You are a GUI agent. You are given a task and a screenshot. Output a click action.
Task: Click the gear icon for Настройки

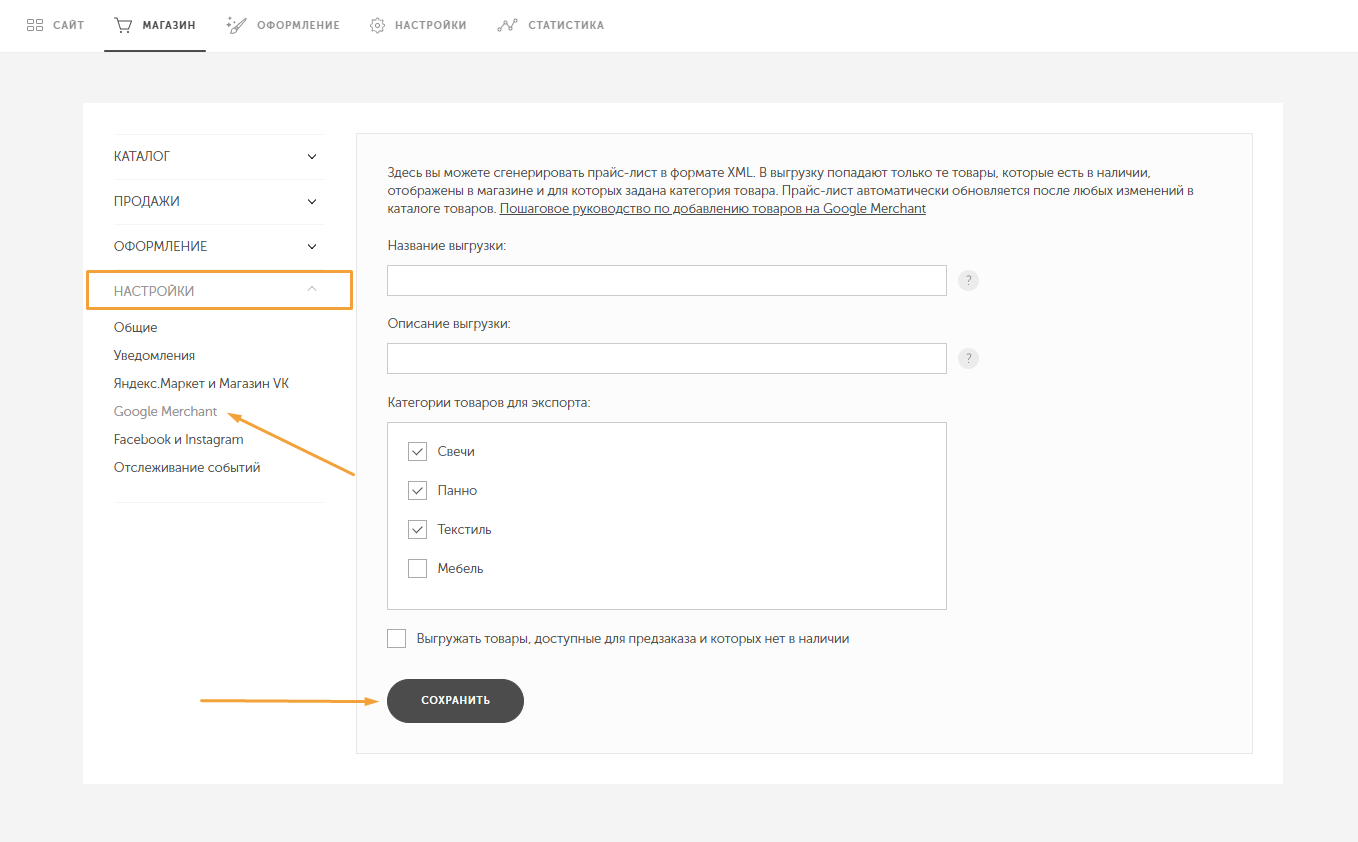[377, 25]
